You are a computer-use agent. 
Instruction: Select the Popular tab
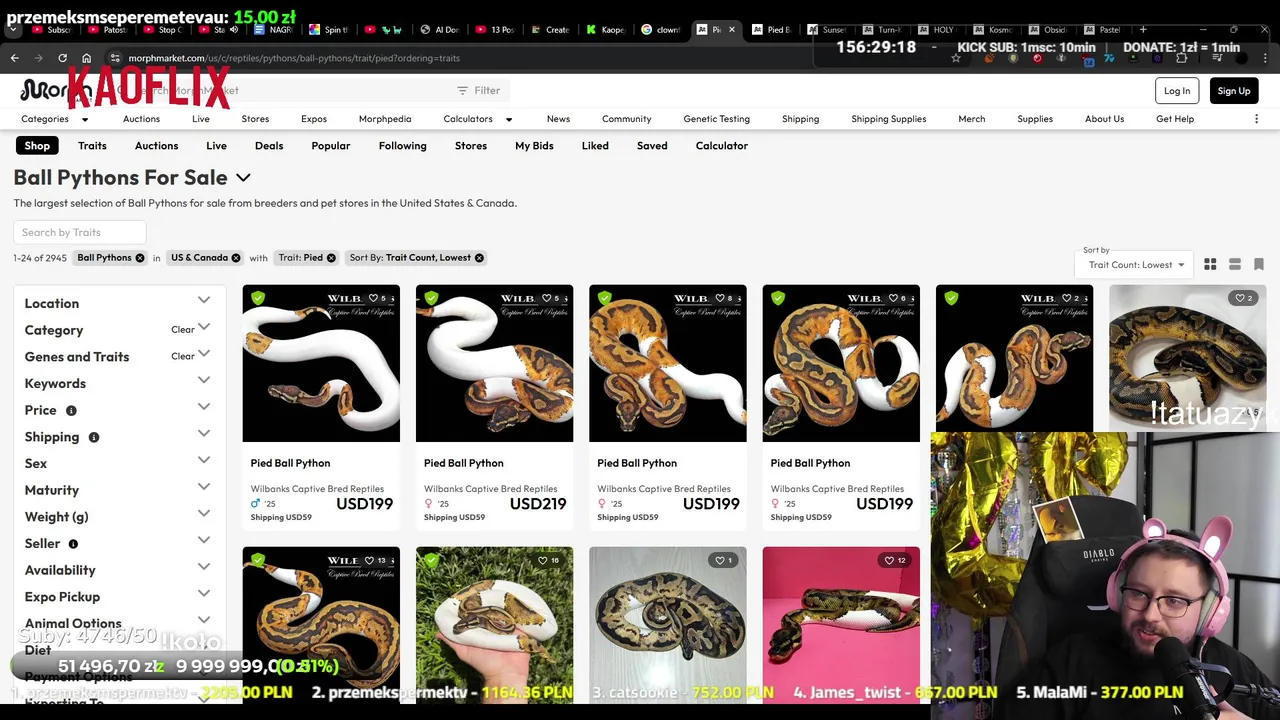331,146
